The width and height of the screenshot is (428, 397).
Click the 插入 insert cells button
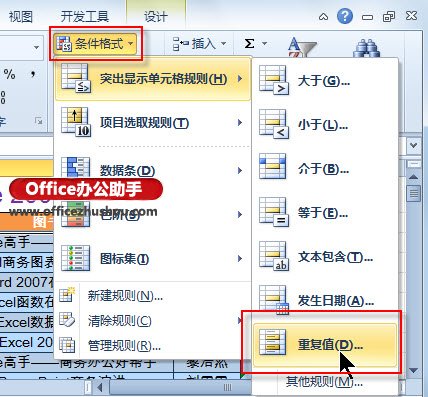point(194,44)
